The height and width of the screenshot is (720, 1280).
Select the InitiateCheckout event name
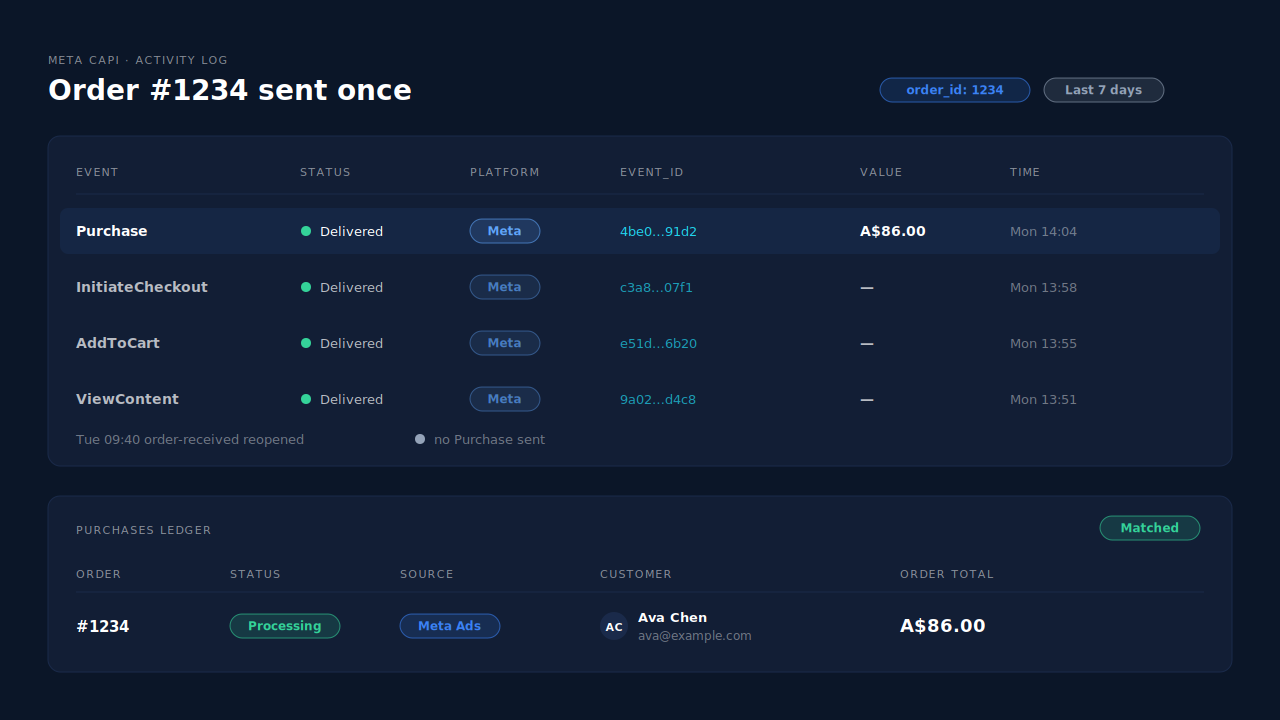point(142,287)
